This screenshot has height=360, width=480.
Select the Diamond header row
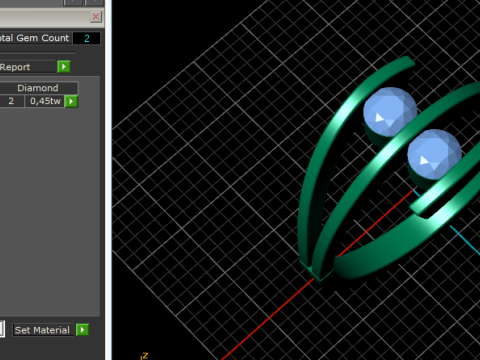pyautogui.click(x=38, y=88)
